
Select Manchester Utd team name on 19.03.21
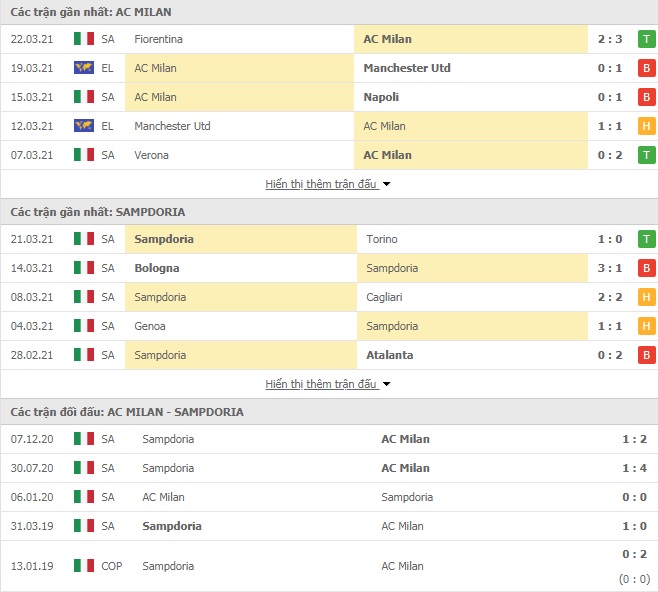407,68
